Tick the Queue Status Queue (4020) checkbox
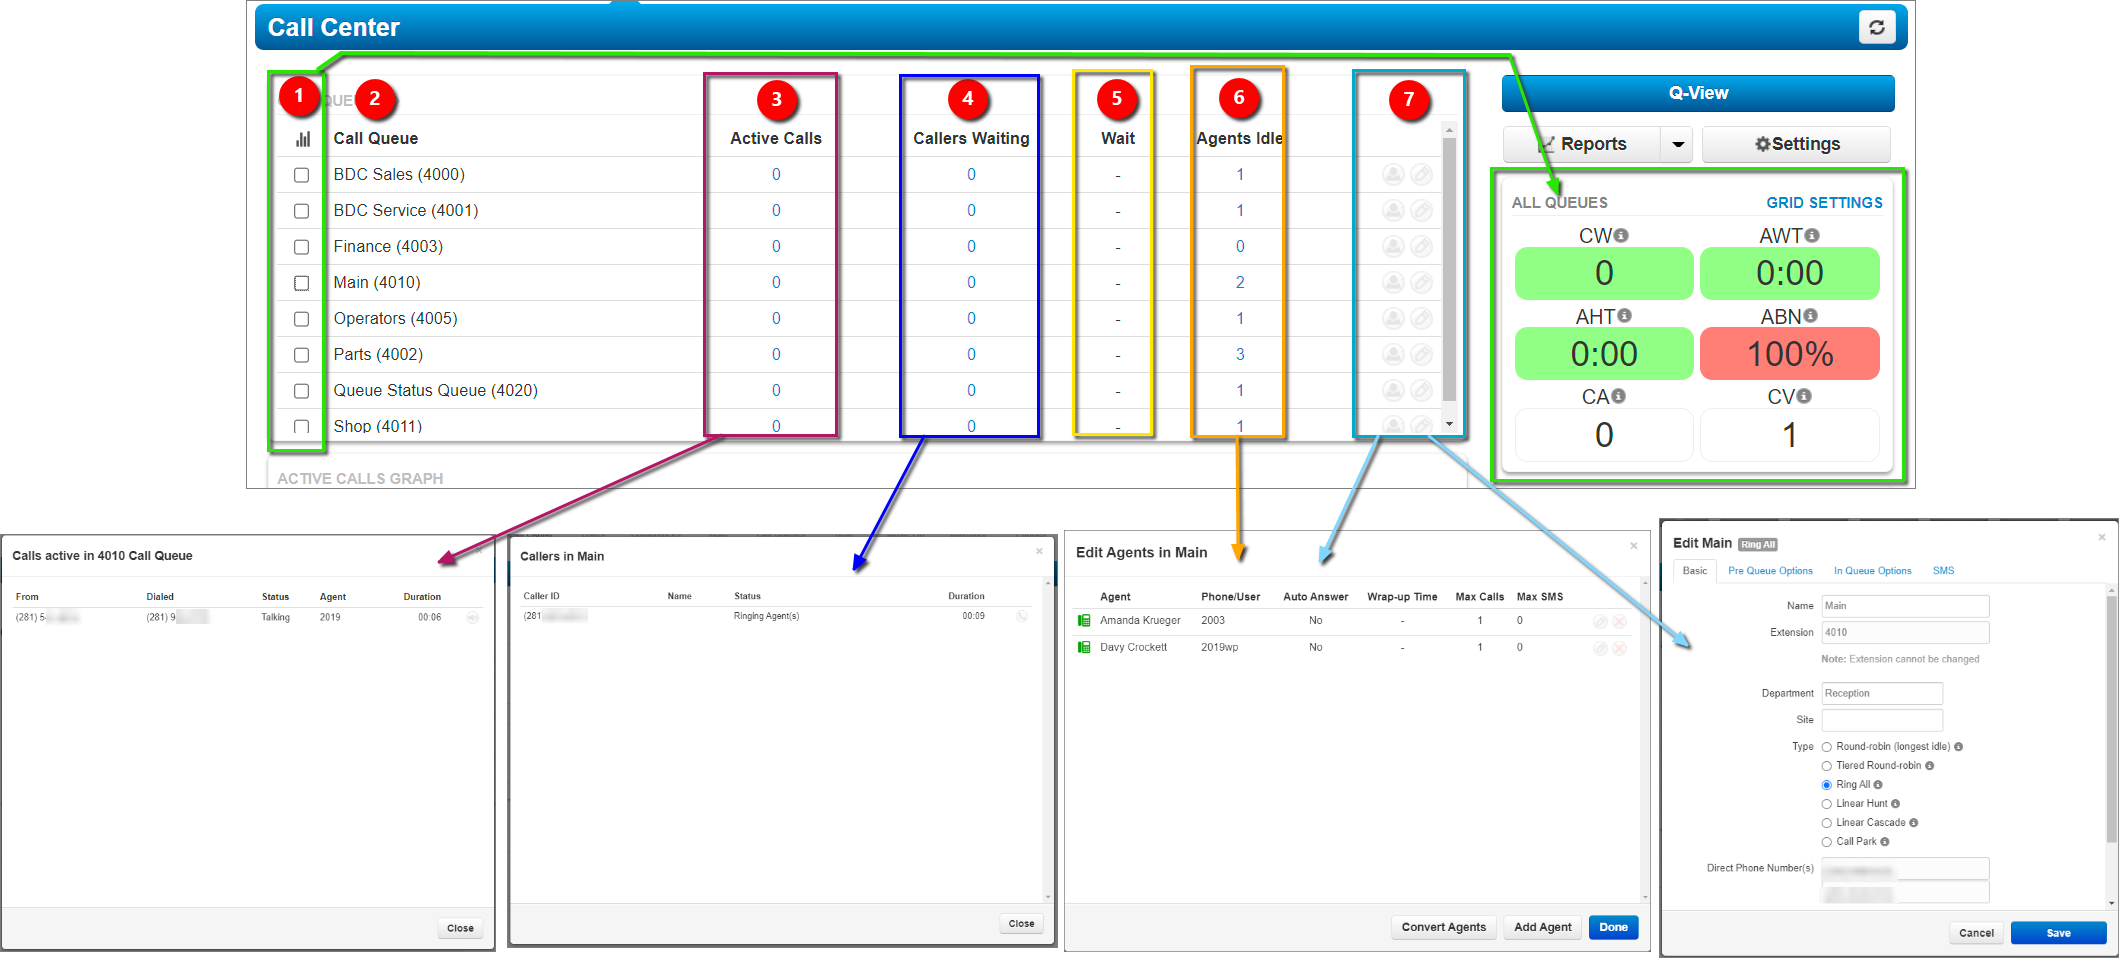The height and width of the screenshot is (958, 2119). point(301,391)
